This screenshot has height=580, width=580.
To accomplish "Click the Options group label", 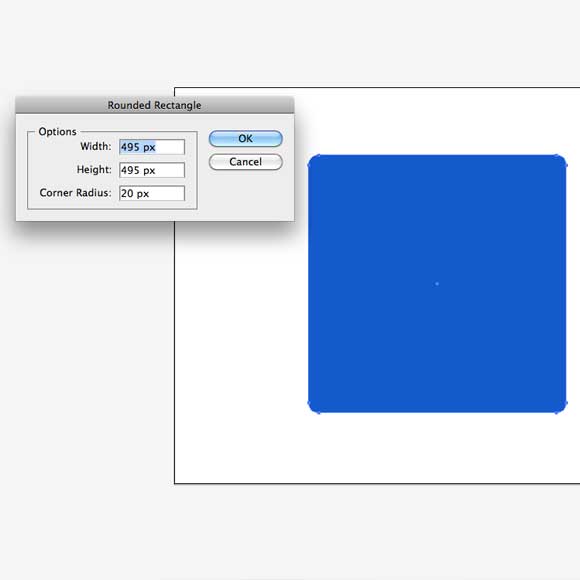I will (57, 132).
